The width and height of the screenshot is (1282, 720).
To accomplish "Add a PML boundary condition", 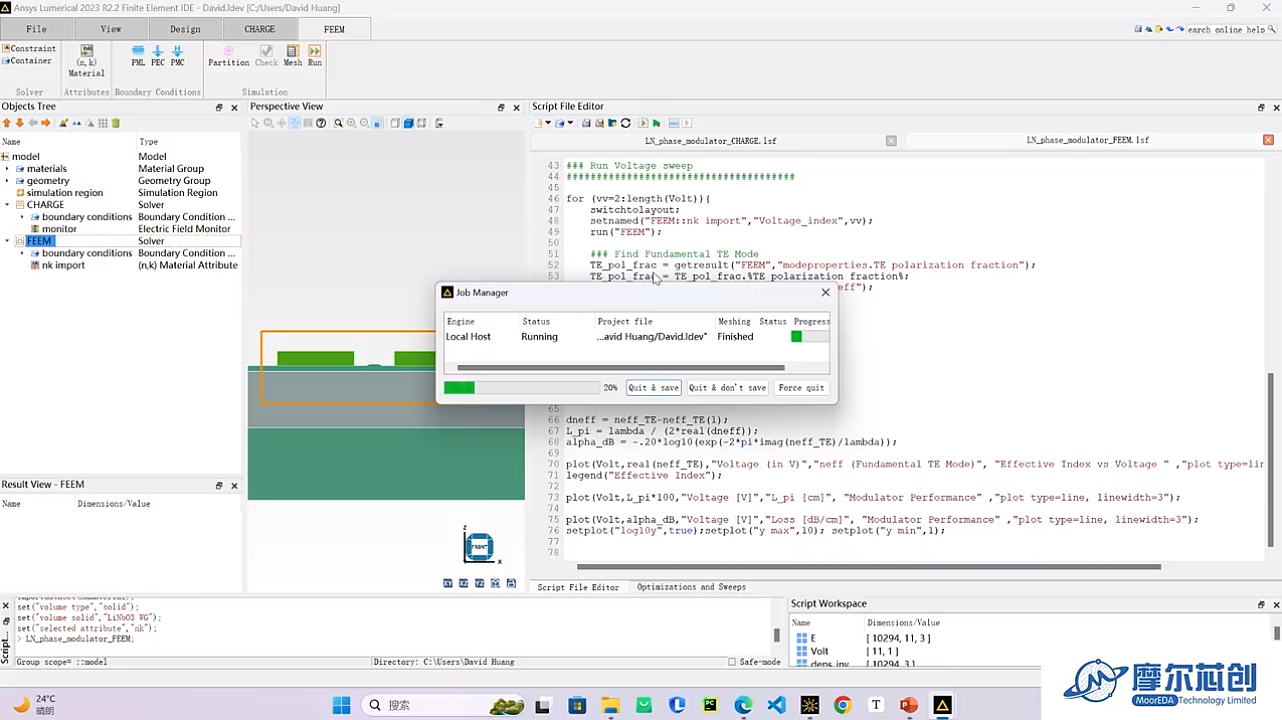I will coord(138,56).
